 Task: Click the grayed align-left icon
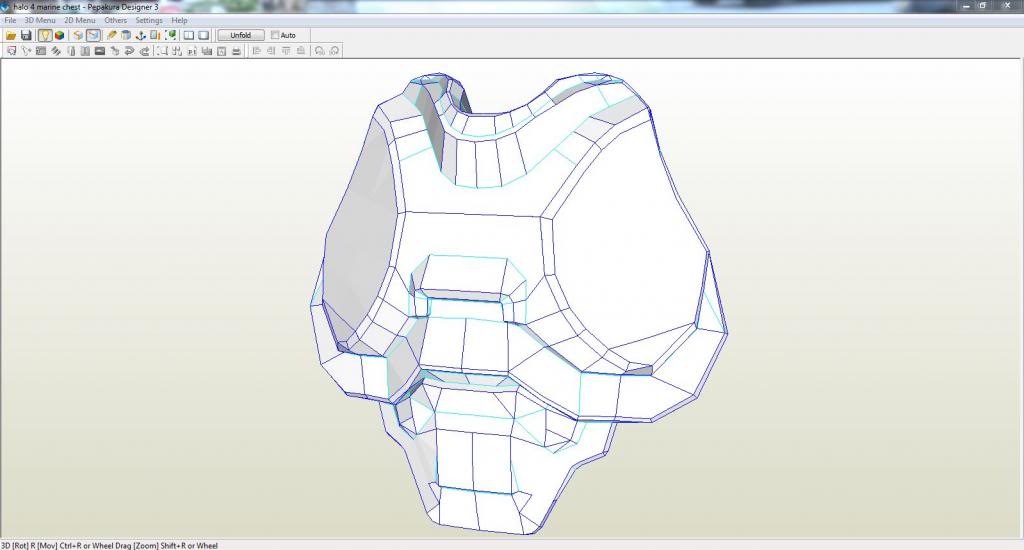tap(257, 50)
